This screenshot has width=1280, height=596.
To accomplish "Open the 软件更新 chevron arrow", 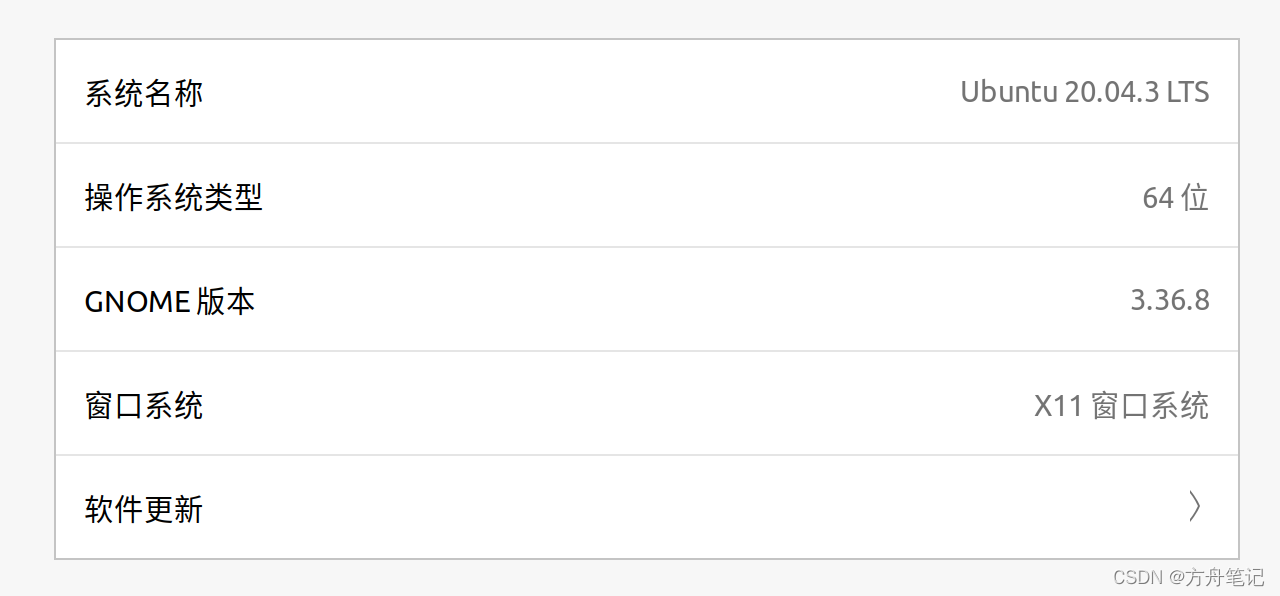I will (1194, 507).
